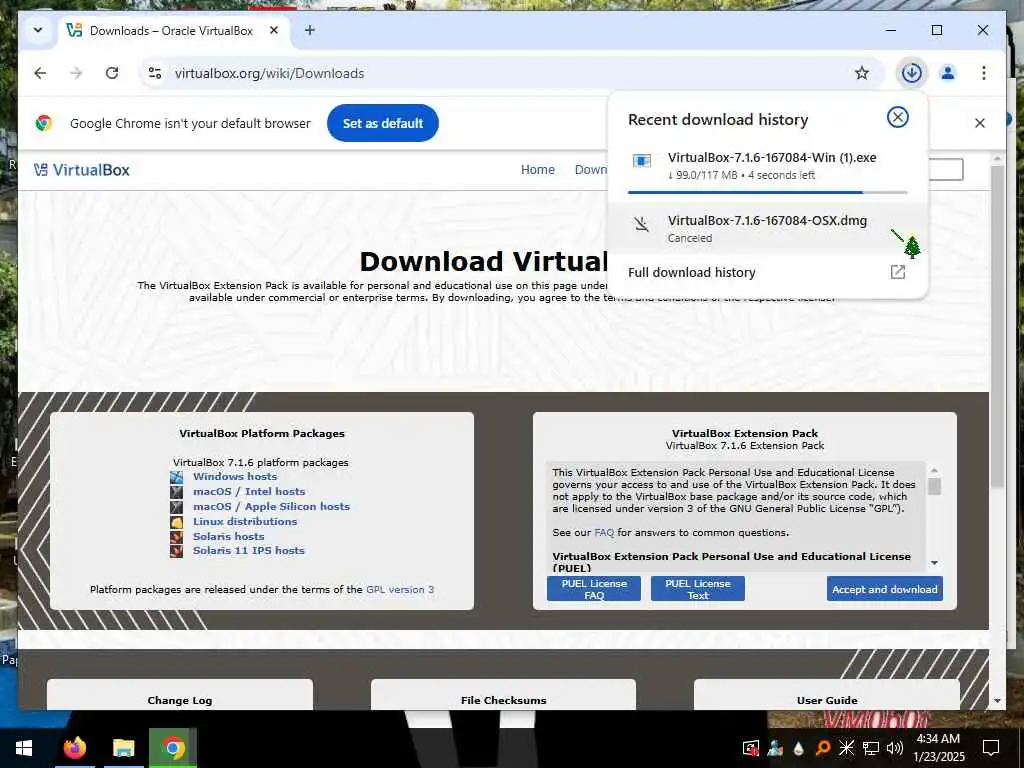Open a new tab with plus button
1024x768 pixels.
pos(310,30)
